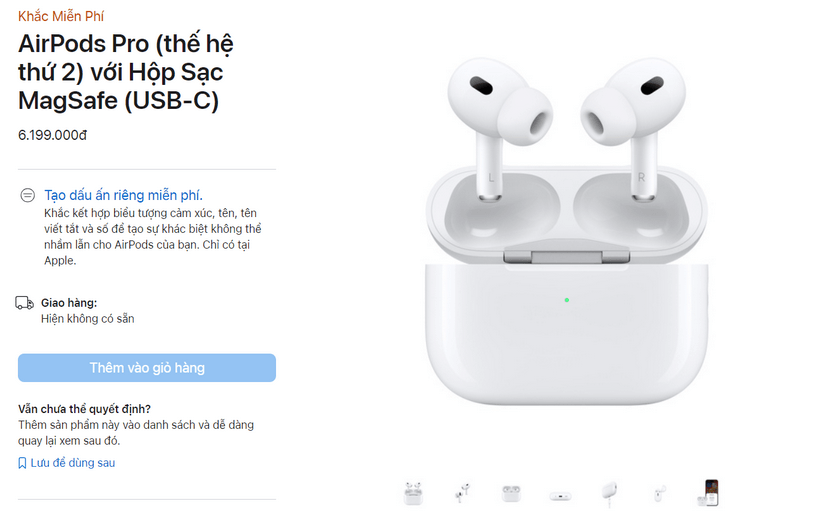Image resolution: width=840 pixels, height=515 pixels.
Task: Click the bookmark icon before Lưu để dùng sau
Action: pos(22,463)
